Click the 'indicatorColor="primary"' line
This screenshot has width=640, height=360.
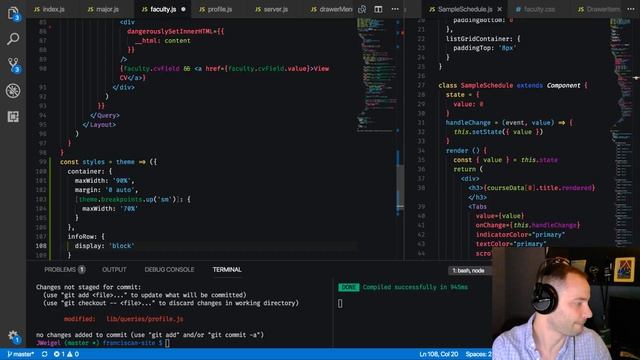[520, 235]
